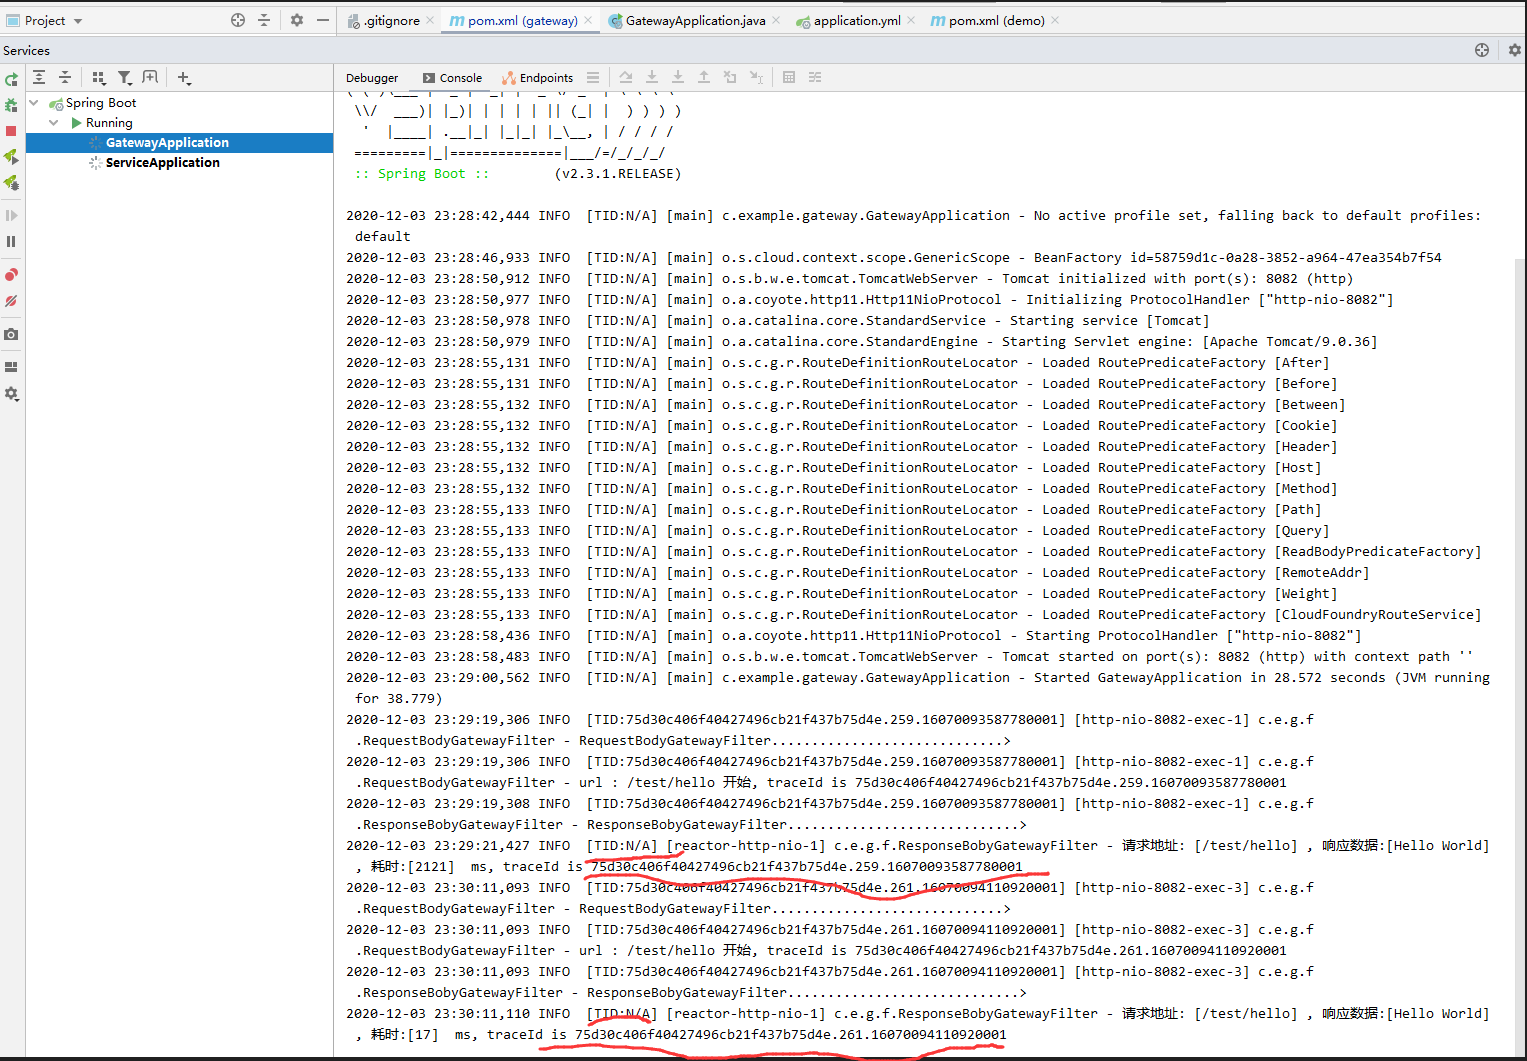
Task: Select the Debug rocket icon in Services sidebar
Action: click(11, 183)
